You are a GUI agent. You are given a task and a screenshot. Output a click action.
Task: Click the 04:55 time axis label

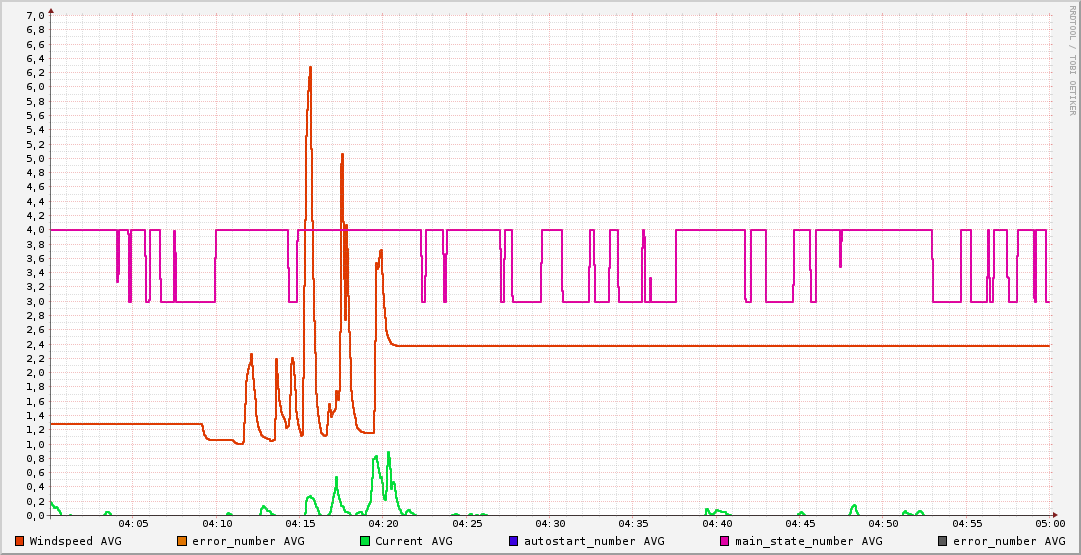click(x=967, y=524)
